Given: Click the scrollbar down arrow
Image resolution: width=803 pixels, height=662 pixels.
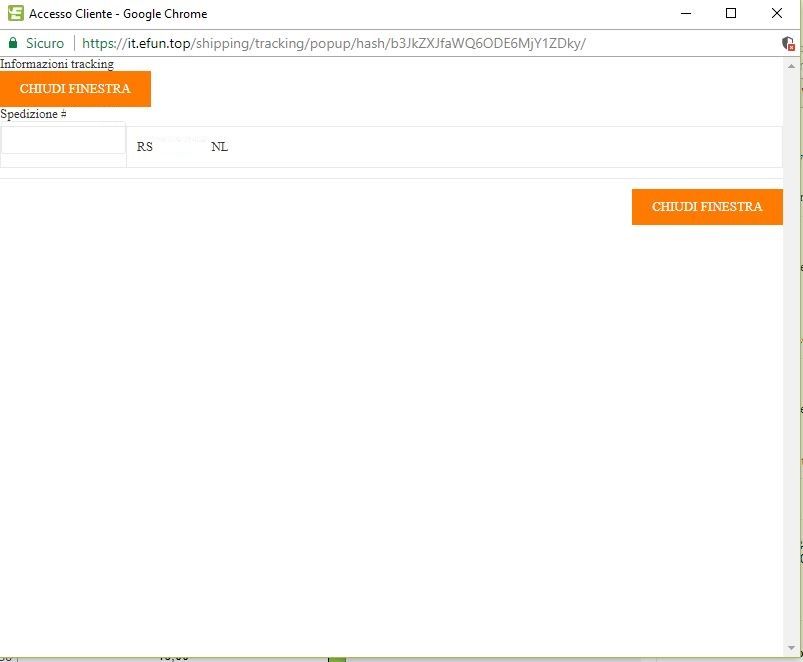Looking at the screenshot, I should (791, 648).
